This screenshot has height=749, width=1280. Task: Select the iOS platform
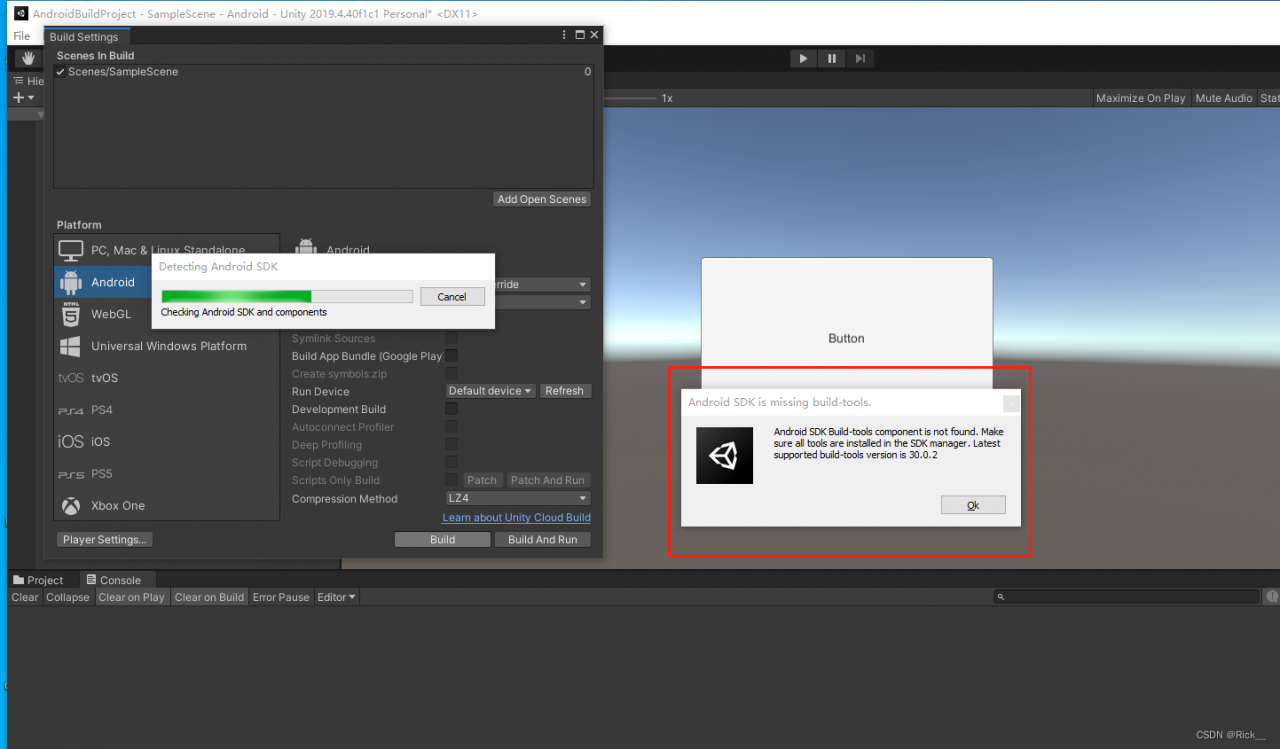tap(167, 442)
